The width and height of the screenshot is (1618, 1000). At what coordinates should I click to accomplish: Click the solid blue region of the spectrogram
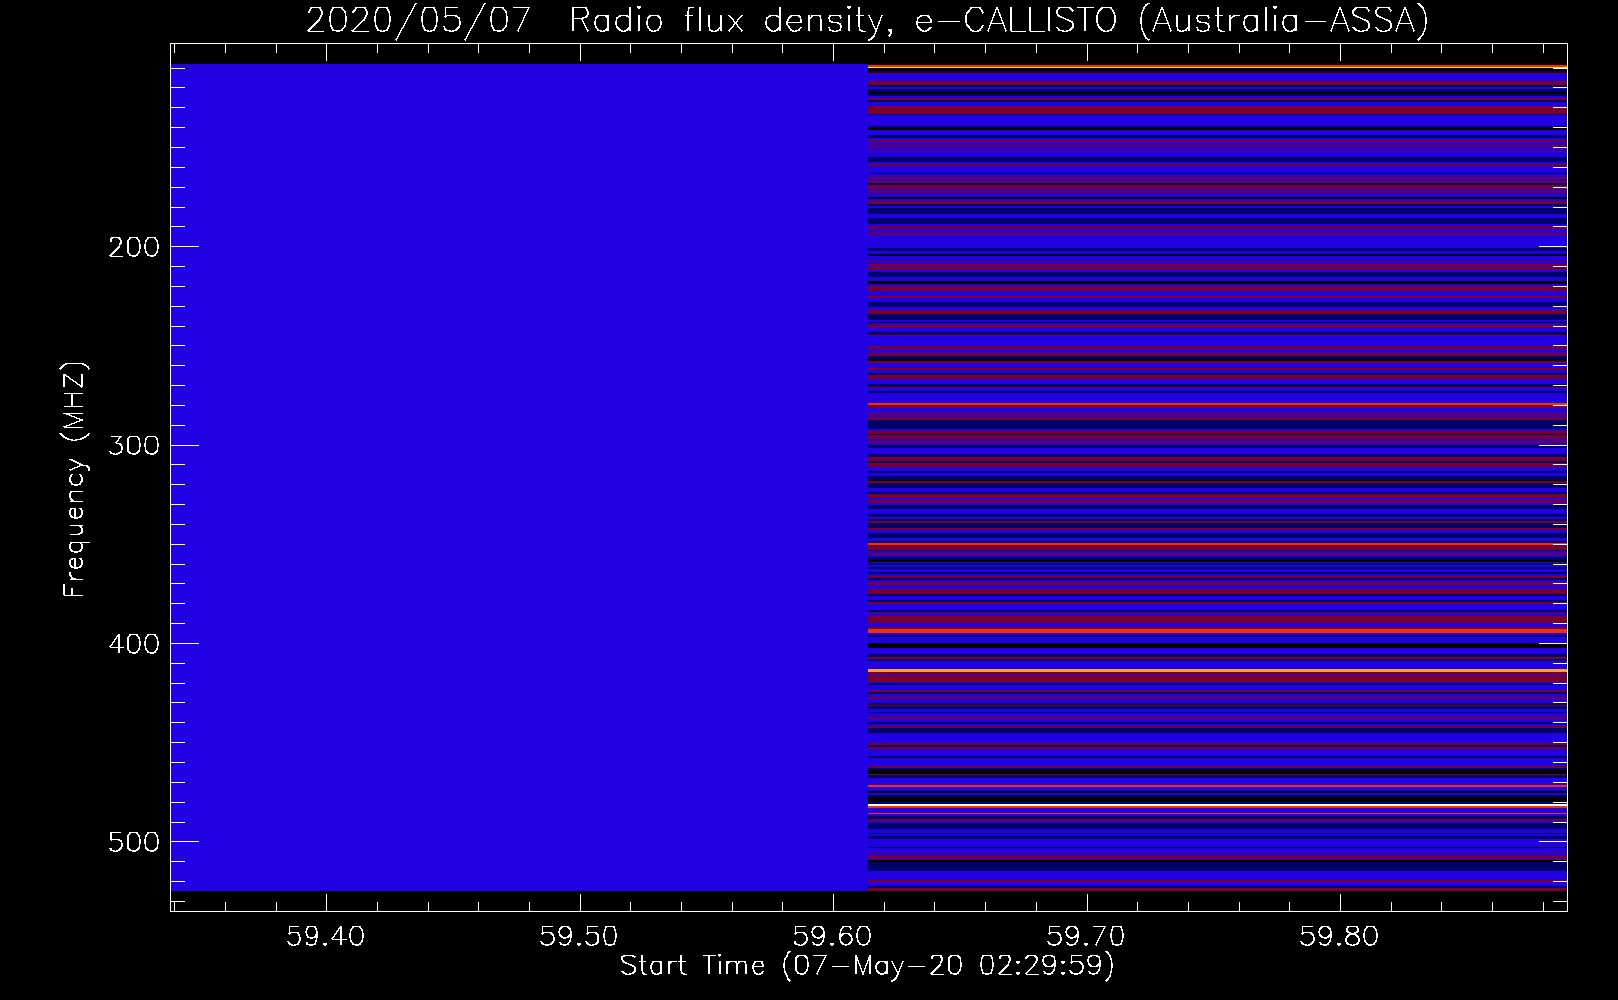519,477
